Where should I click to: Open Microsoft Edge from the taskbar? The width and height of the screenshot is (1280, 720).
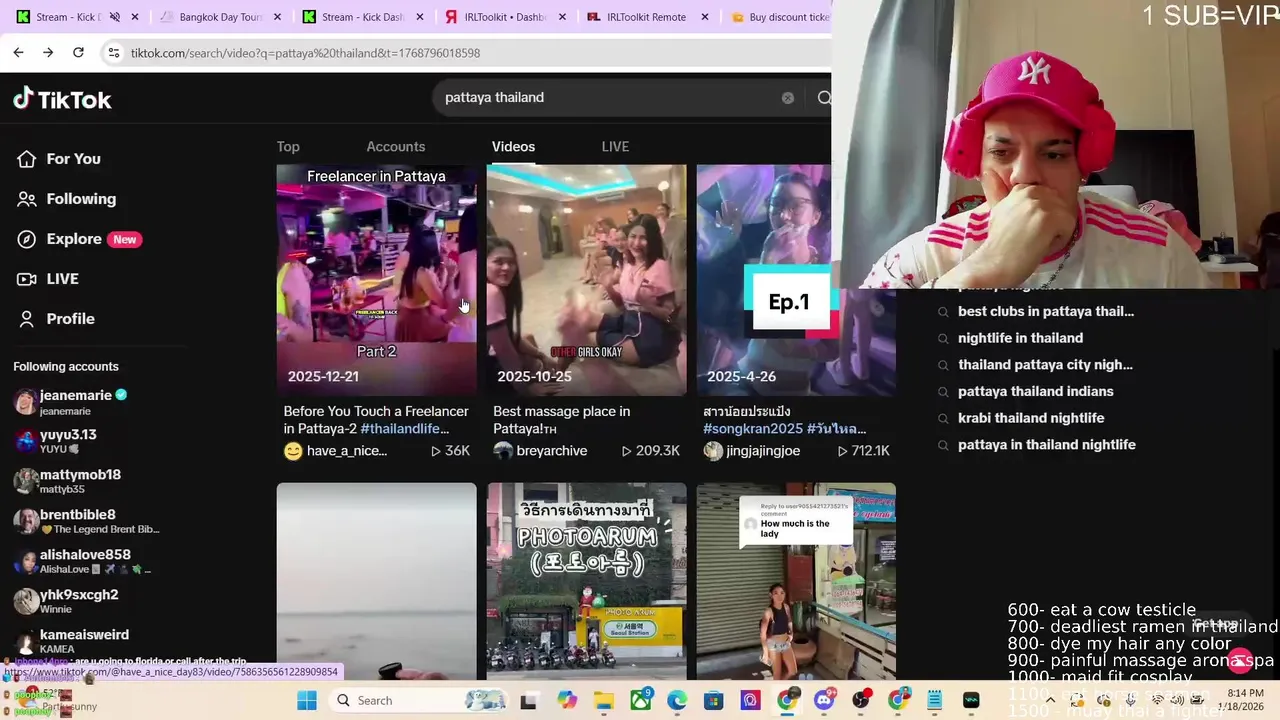677,700
